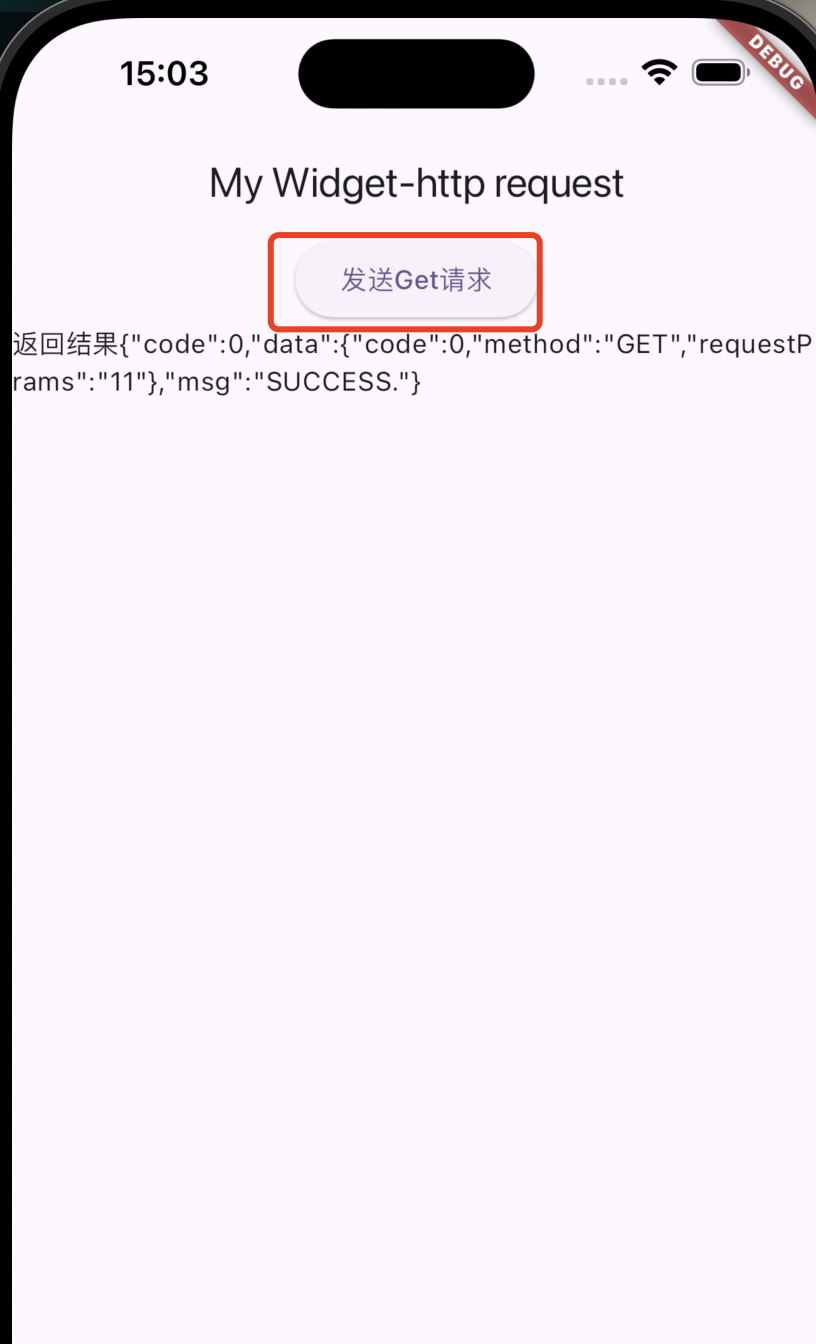Click the "method" key in the response
This screenshot has width=816, height=1344.
[535, 345]
